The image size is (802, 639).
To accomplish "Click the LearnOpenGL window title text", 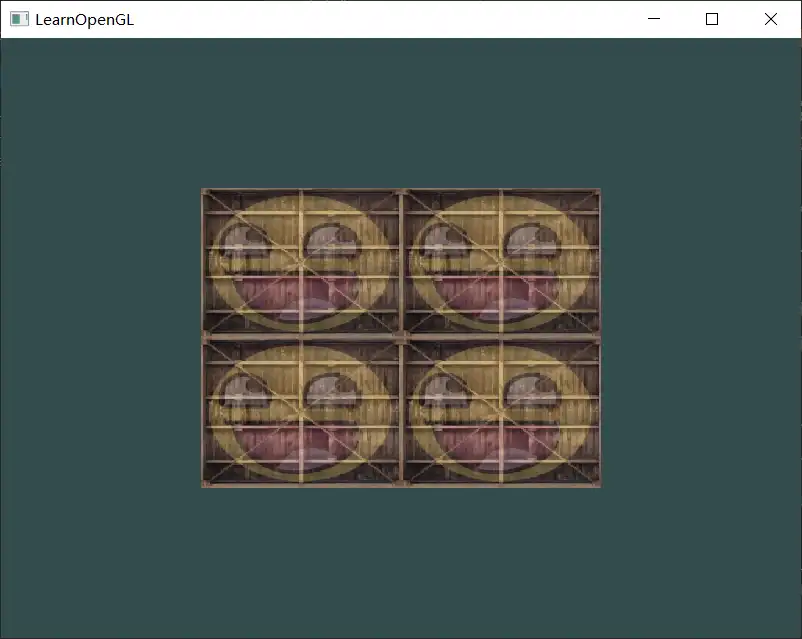I will (x=84, y=19).
